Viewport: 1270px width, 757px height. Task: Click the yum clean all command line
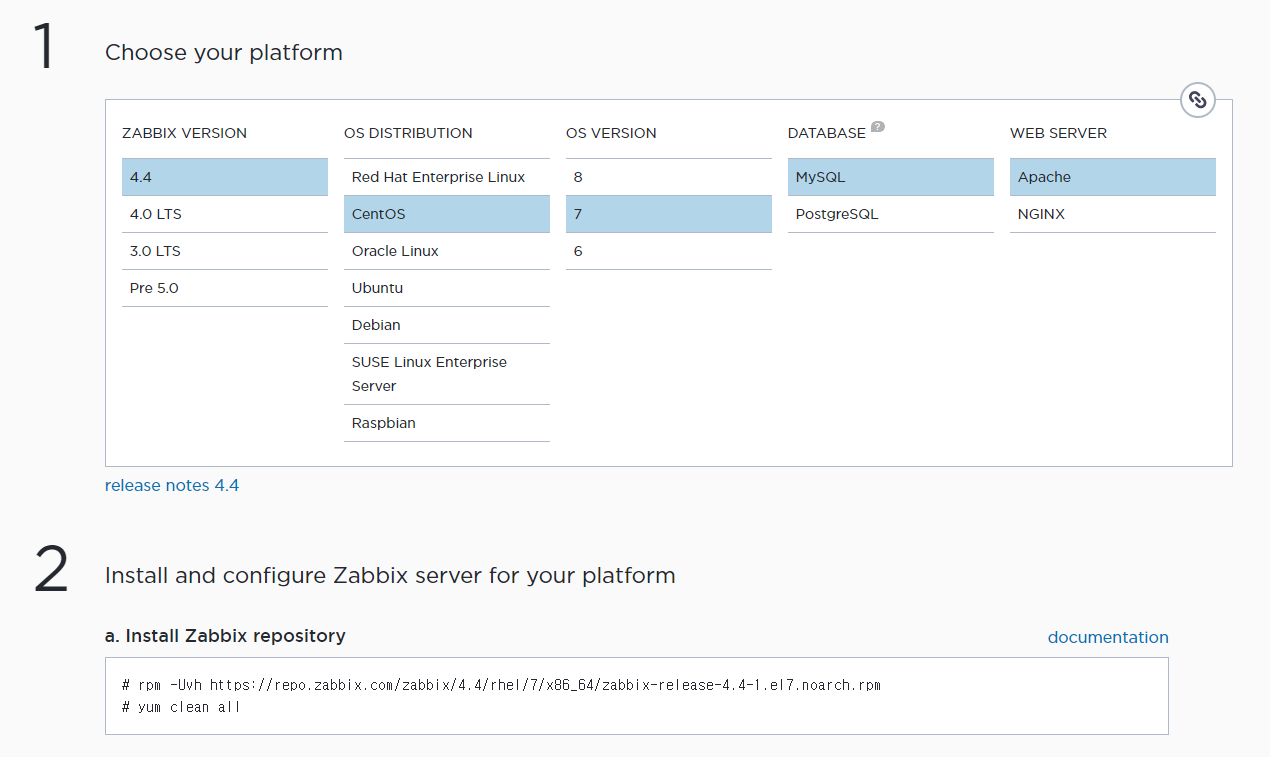click(181, 707)
